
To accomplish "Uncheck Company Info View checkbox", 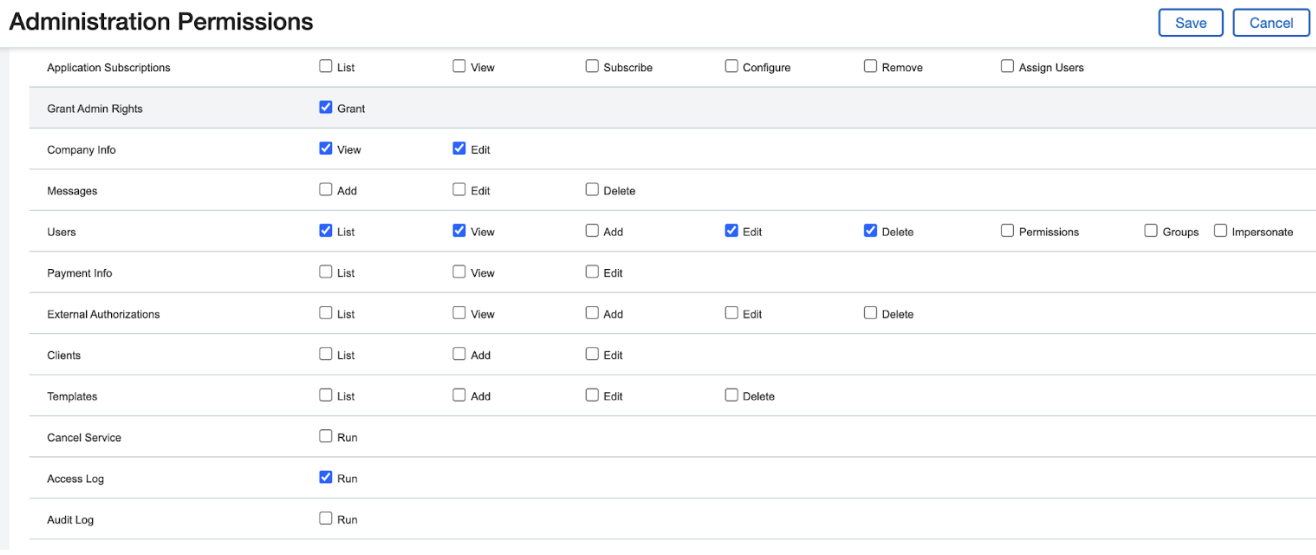I will coord(326,148).
